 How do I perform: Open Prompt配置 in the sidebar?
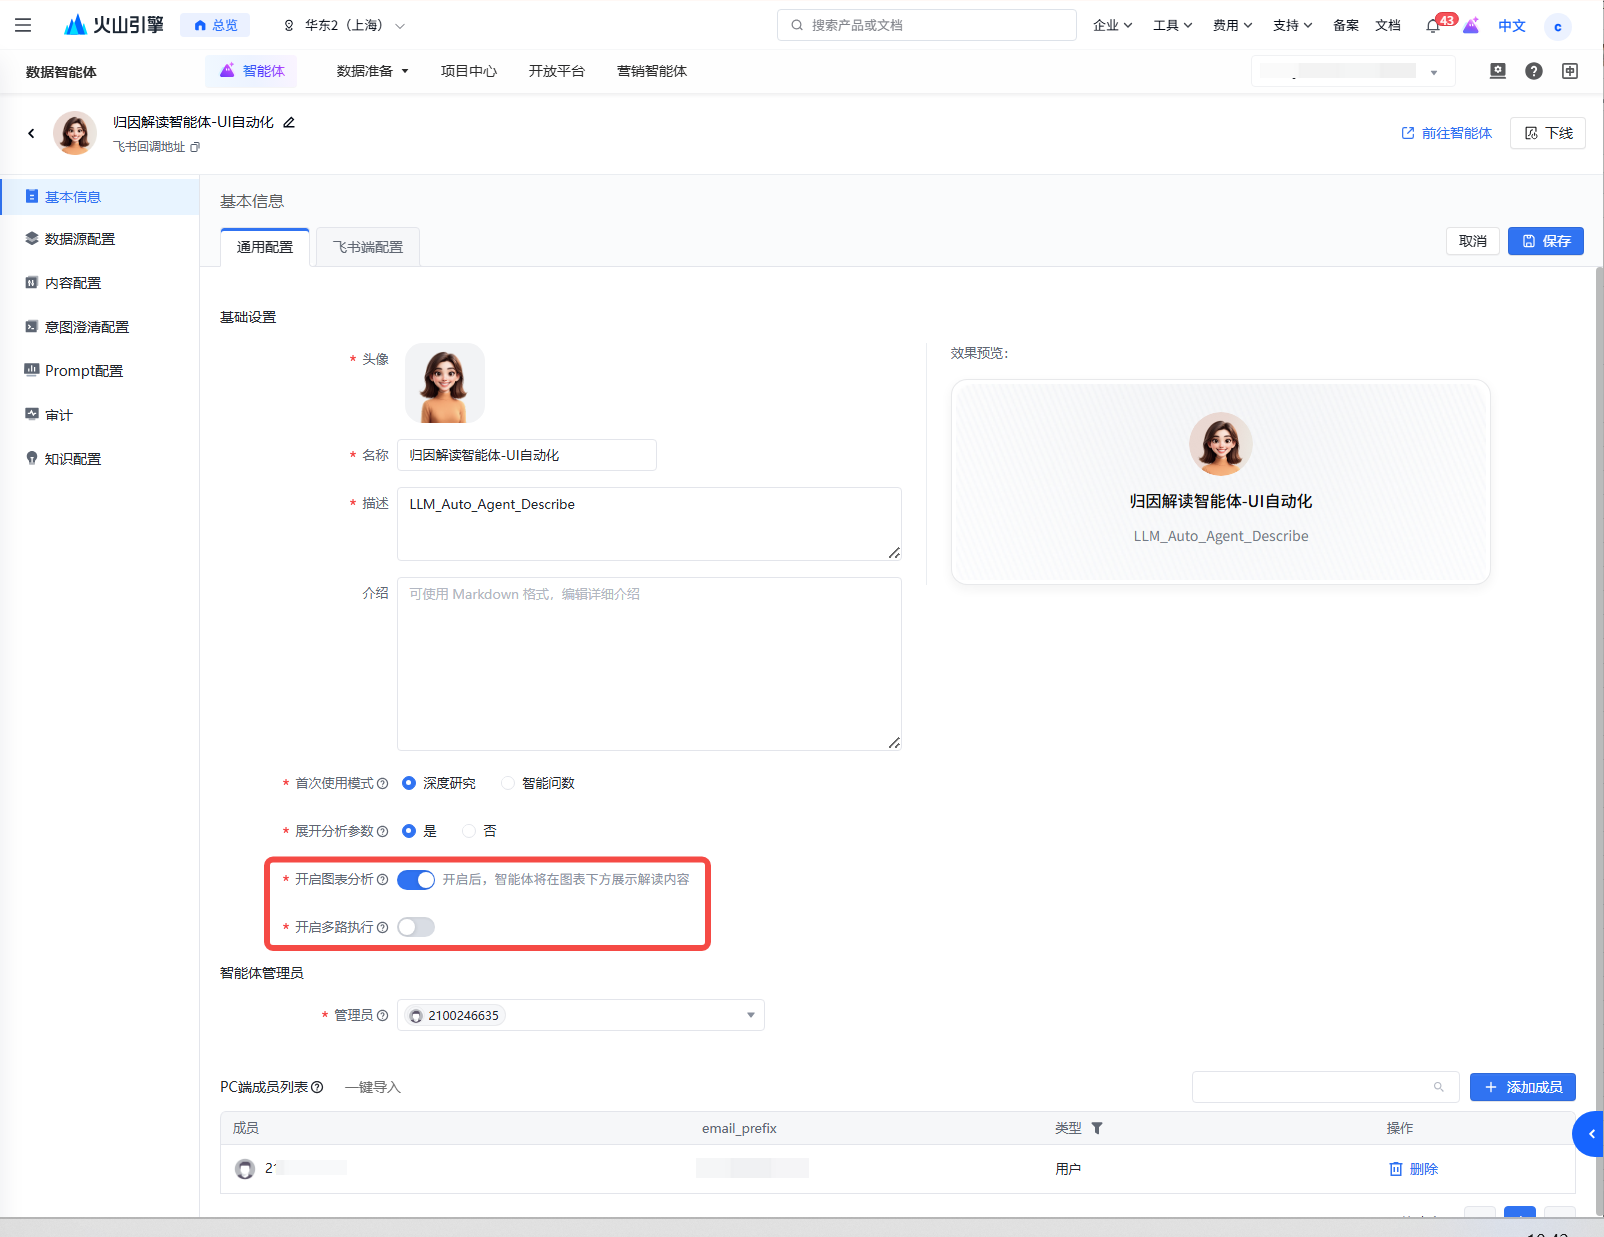click(84, 371)
